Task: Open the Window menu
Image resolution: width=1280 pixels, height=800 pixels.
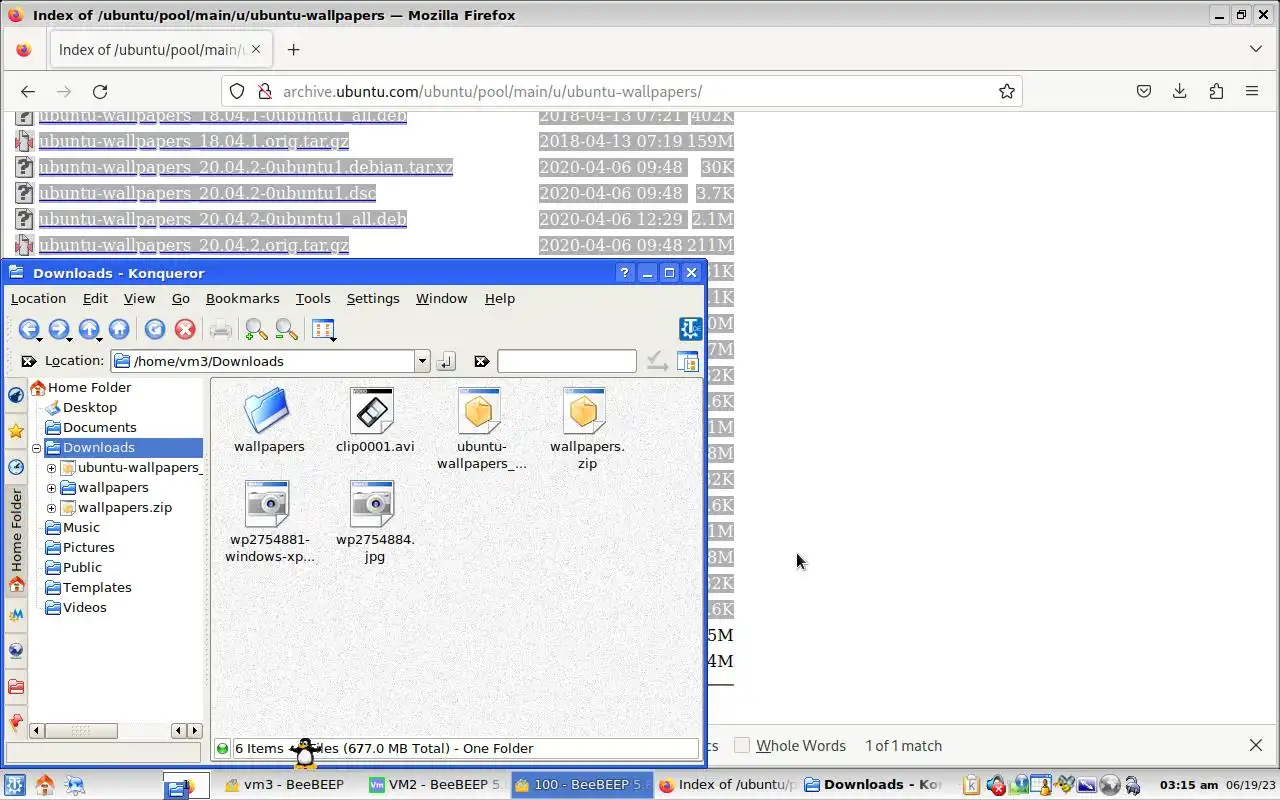Action: tap(441, 298)
